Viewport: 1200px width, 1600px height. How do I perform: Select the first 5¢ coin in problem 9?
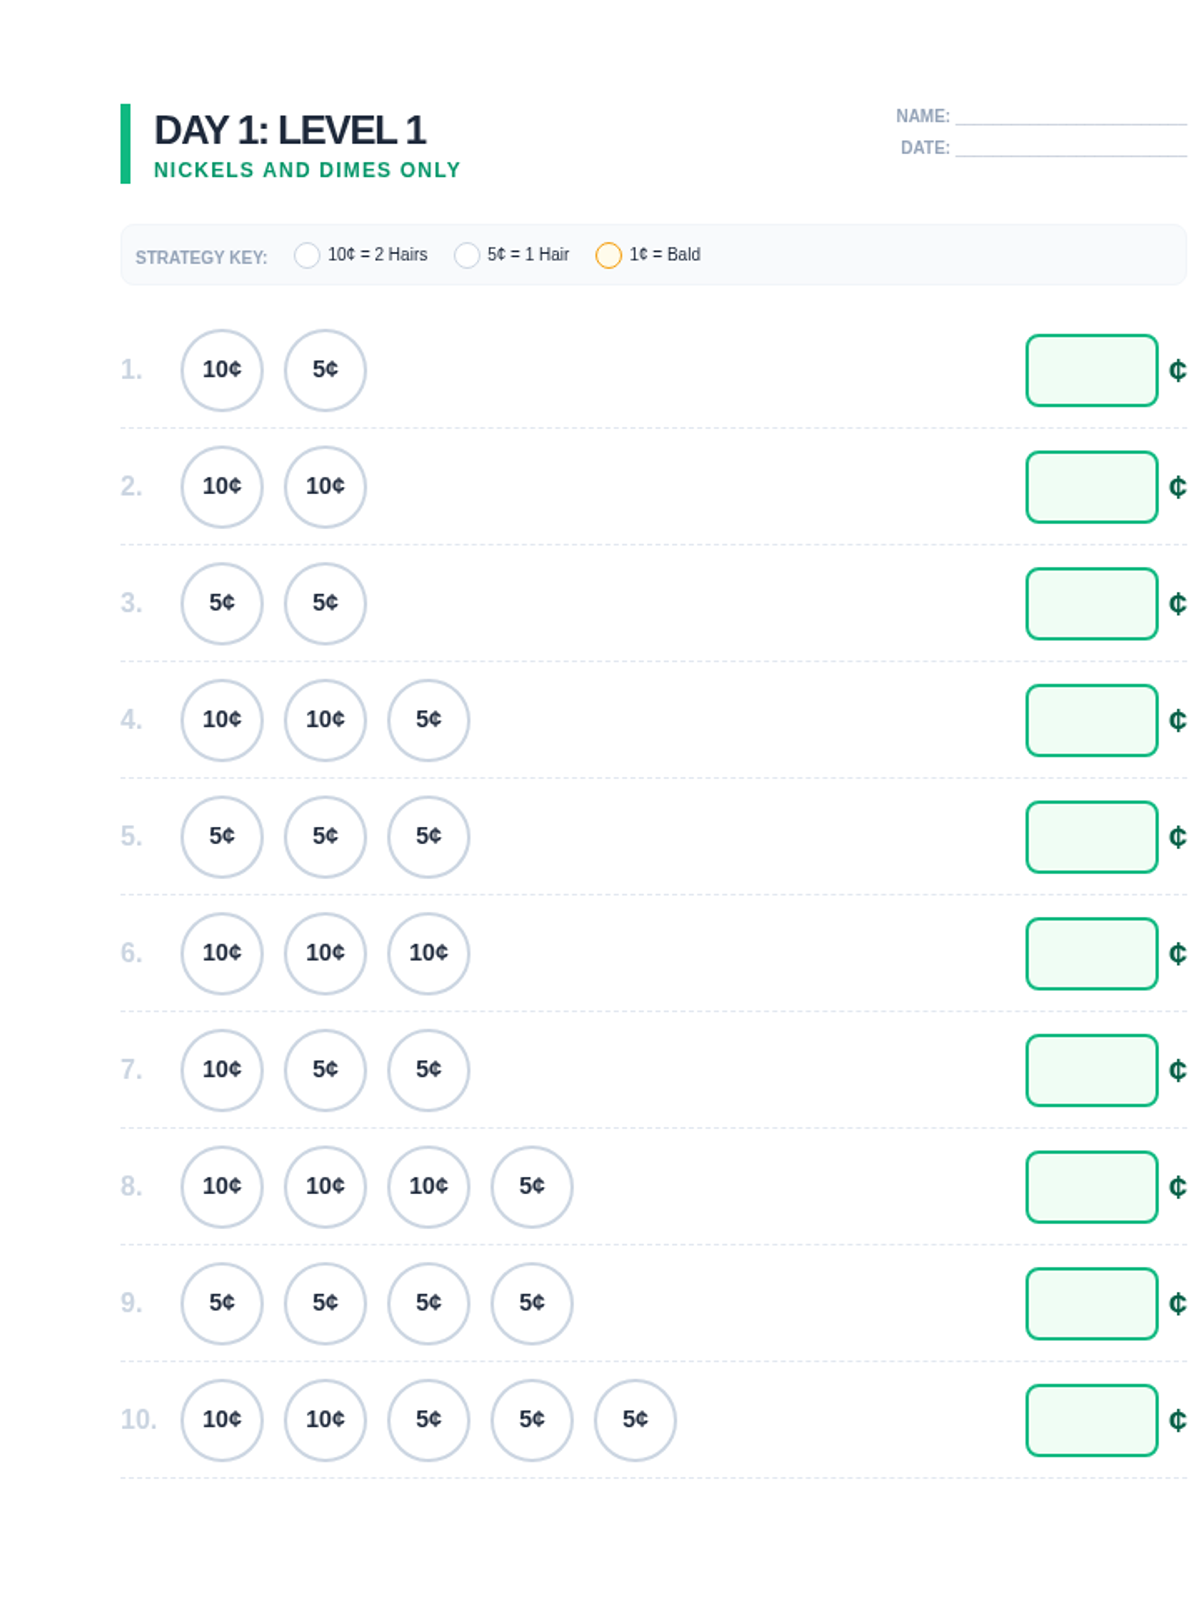[x=221, y=1303]
